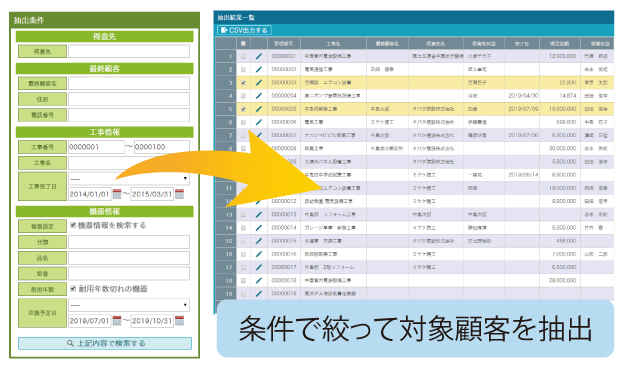This screenshot has width=625, height=372.
Task: Click the 型番 input field
Action: [x=129, y=274]
